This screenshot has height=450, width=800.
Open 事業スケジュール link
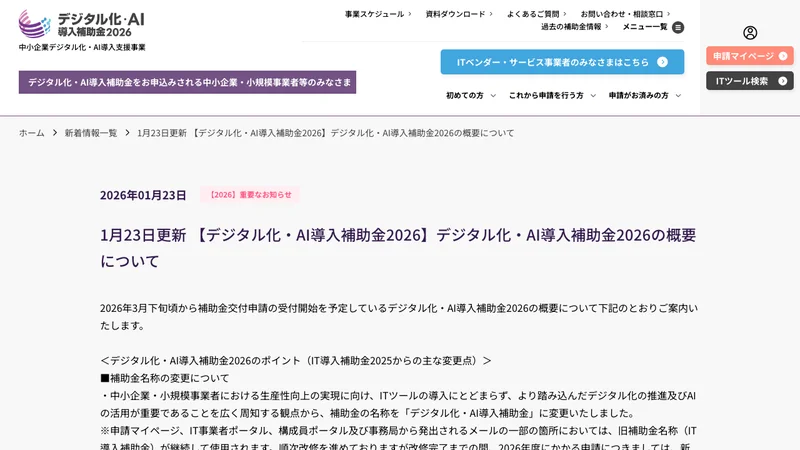coord(378,14)
